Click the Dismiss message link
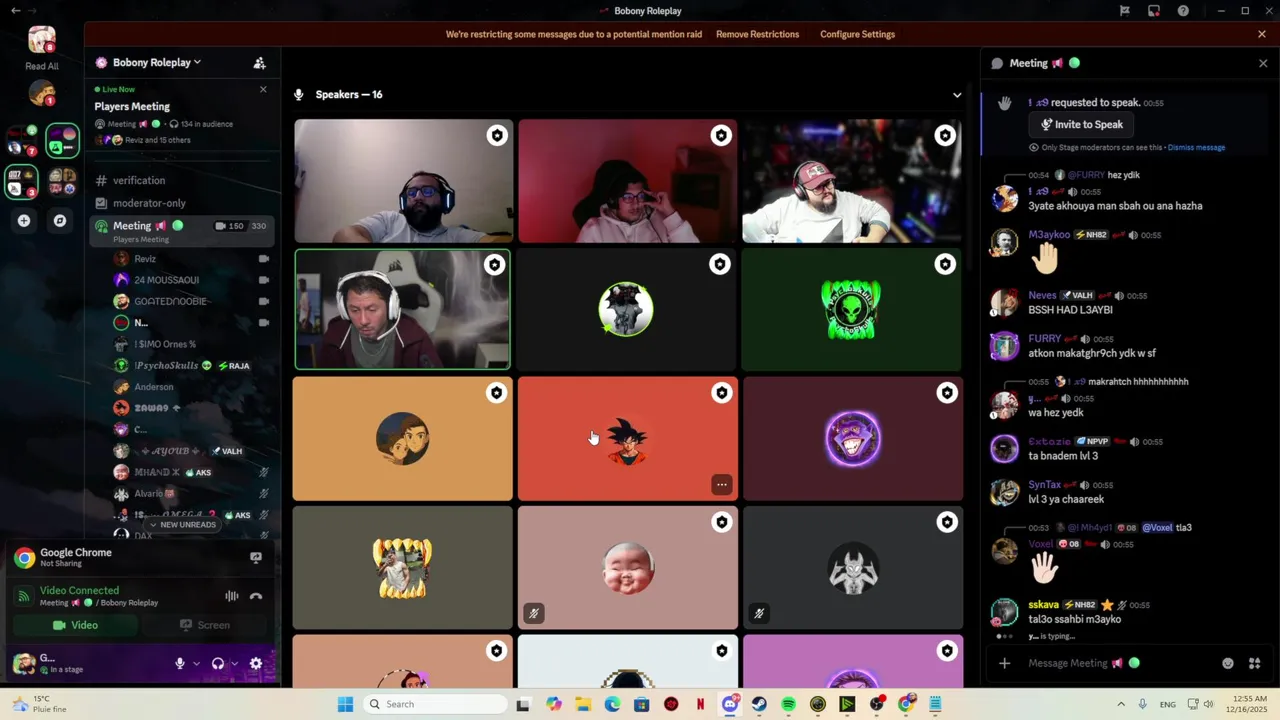Viewport: 1280px width, 720px height. point(1196,147)
